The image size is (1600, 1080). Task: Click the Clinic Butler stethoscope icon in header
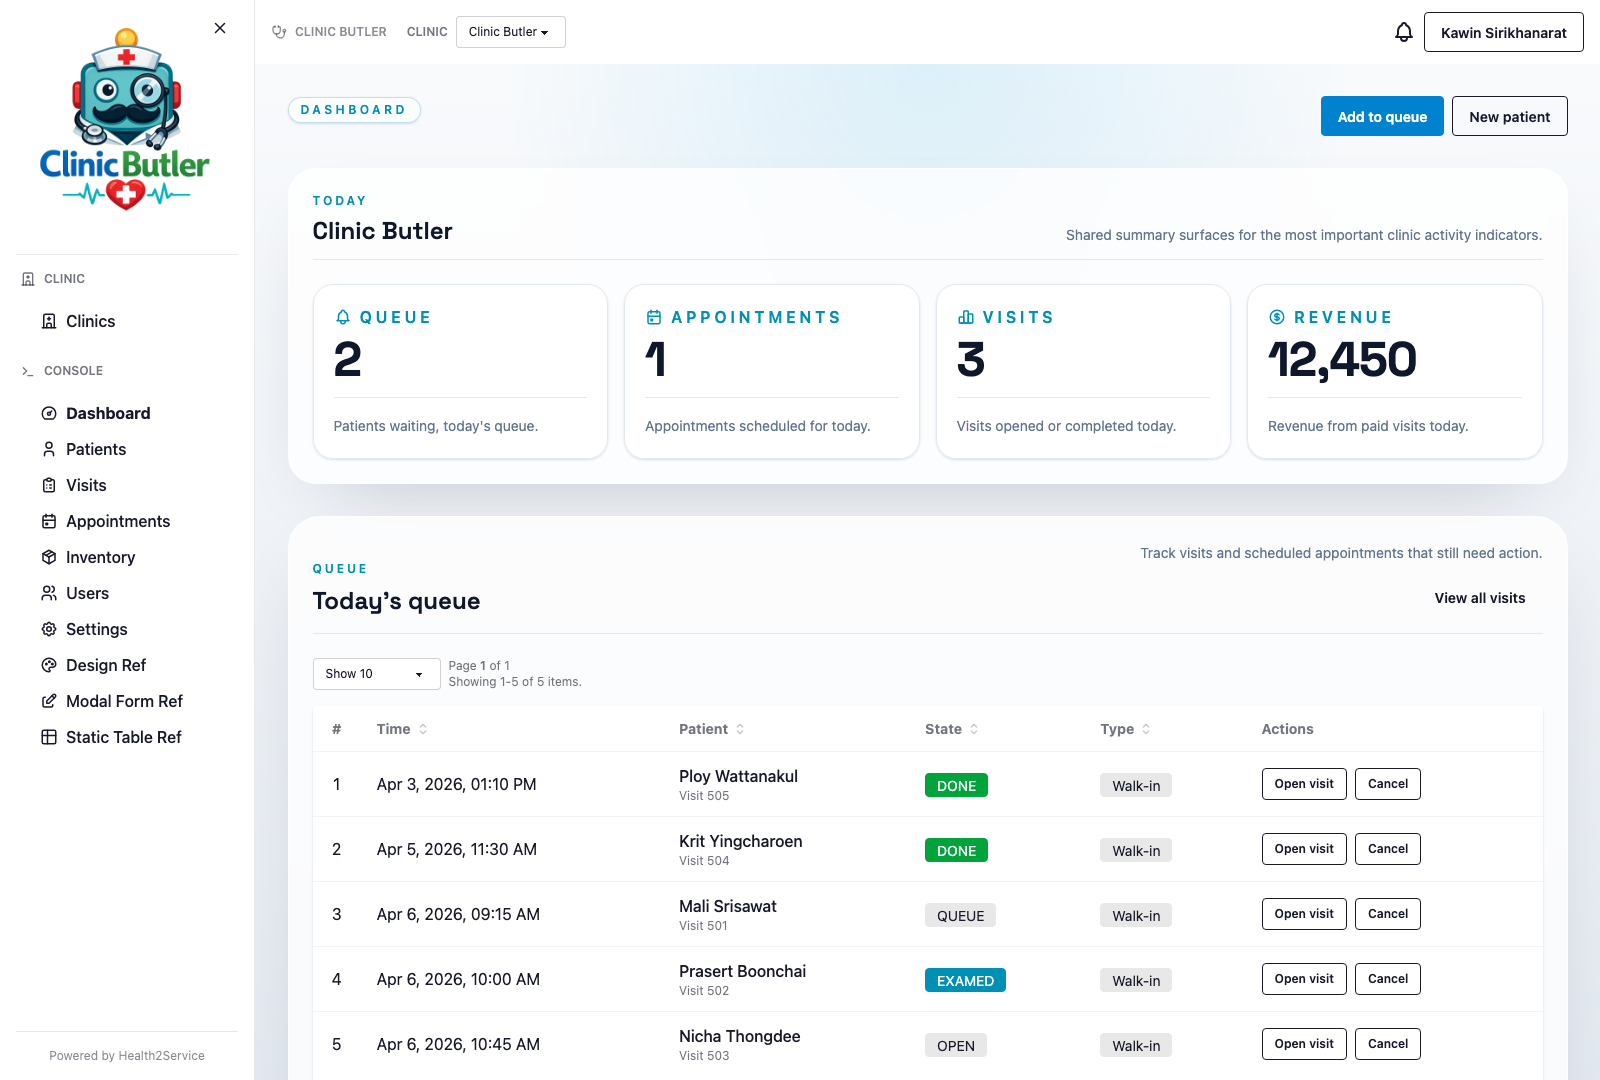[279, 31]
